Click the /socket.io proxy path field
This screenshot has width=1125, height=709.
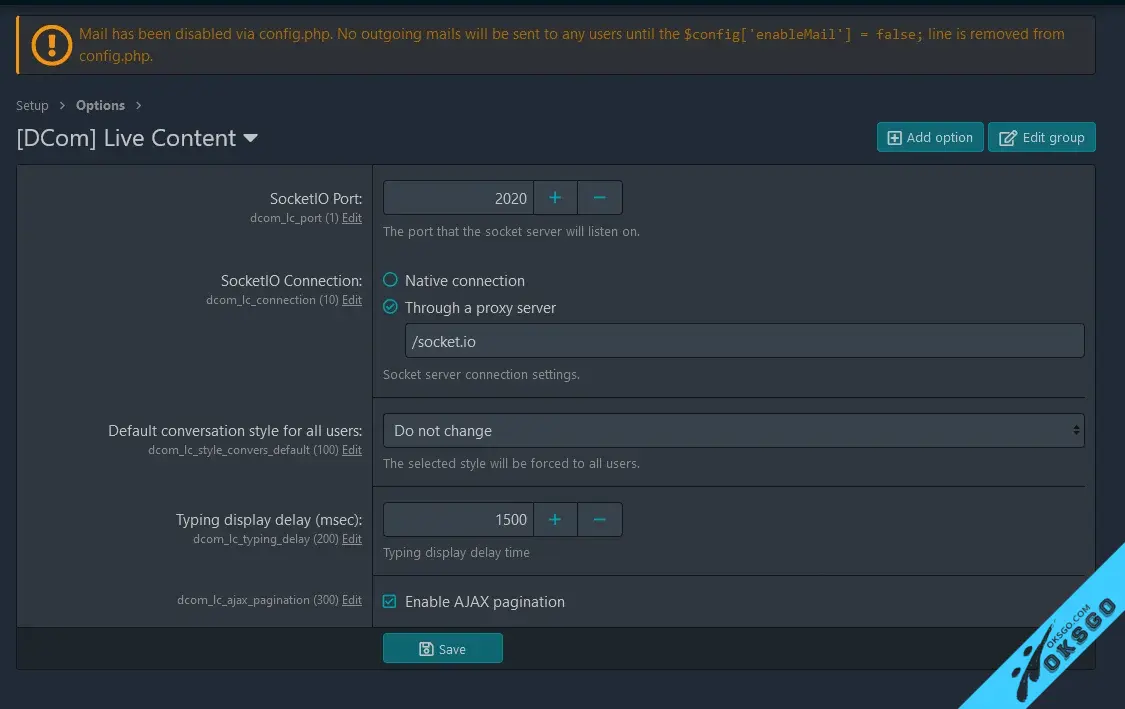[743, 341]
